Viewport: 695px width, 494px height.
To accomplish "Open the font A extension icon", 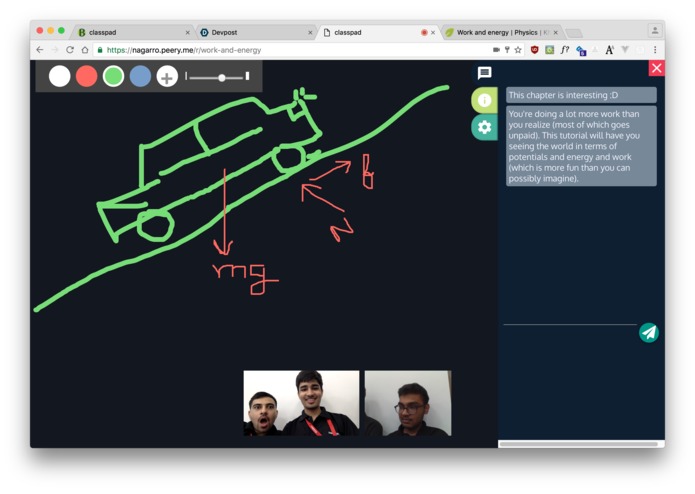I will [609, 50].
